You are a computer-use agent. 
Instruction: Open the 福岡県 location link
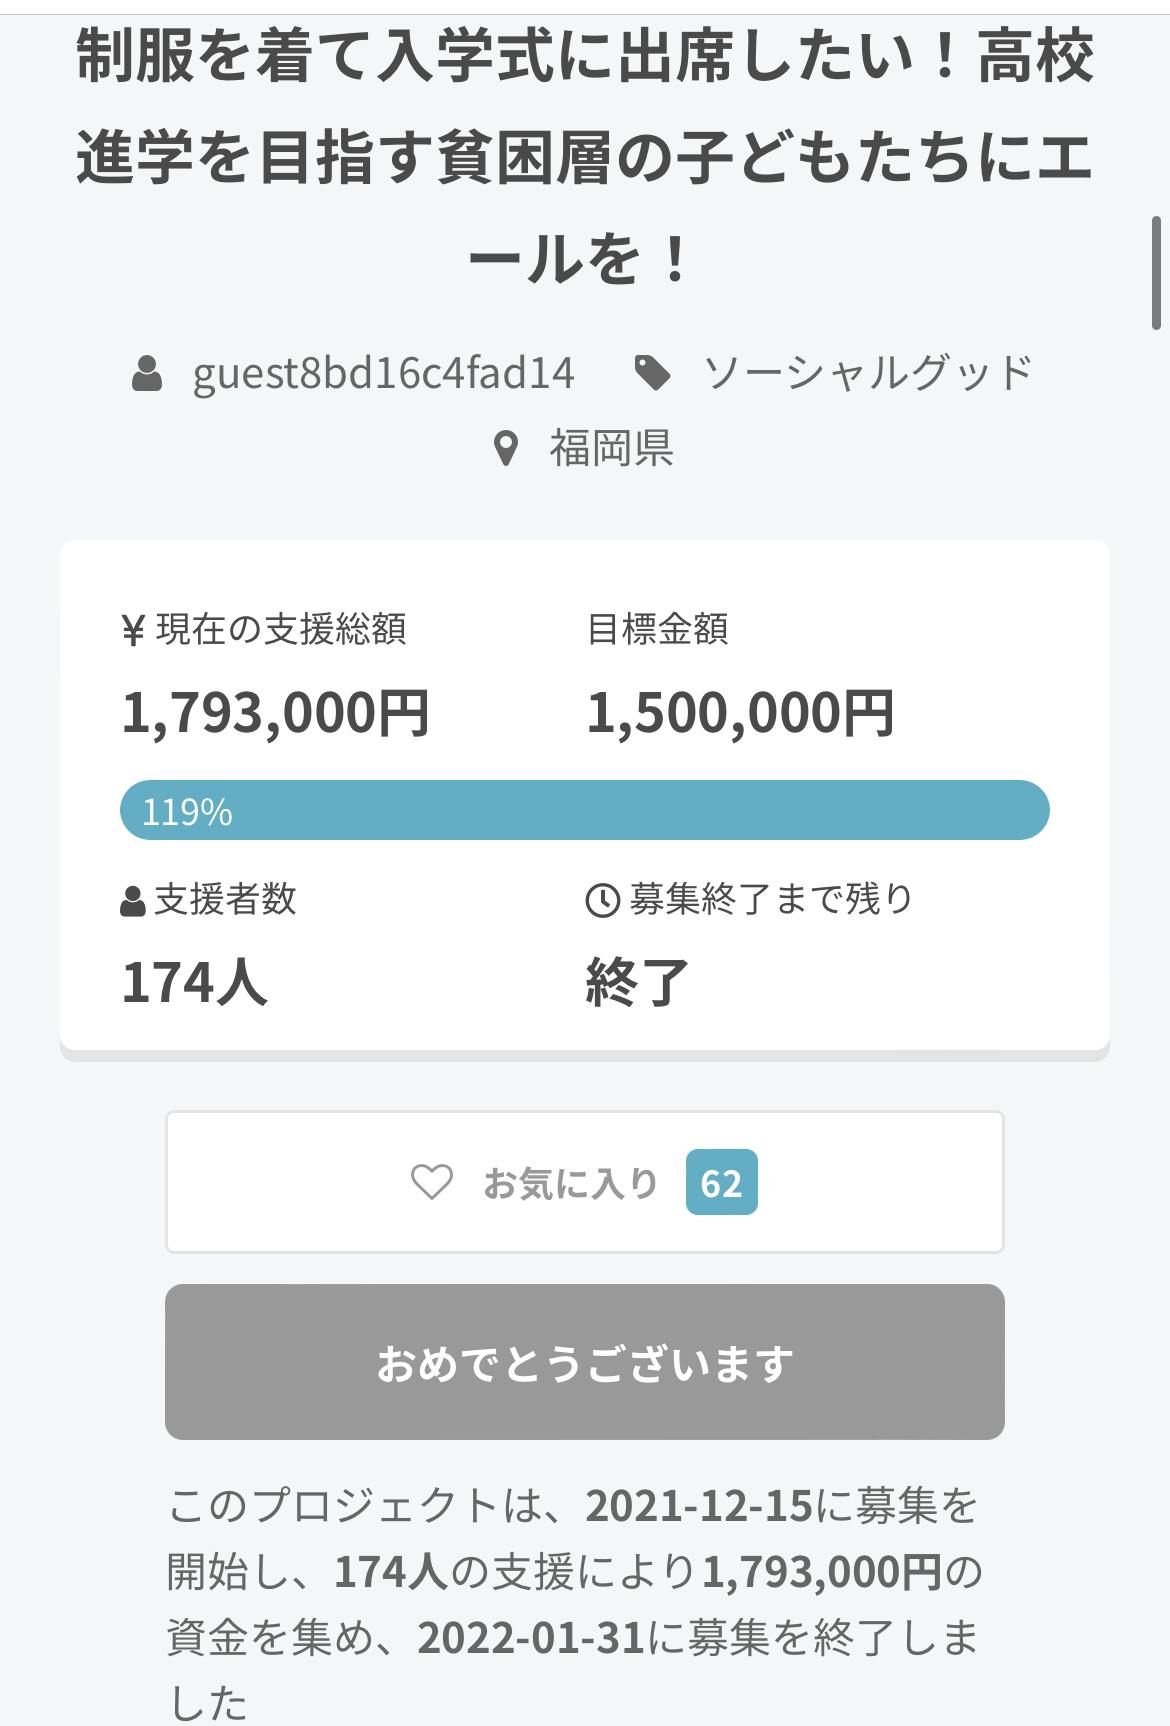611,448
